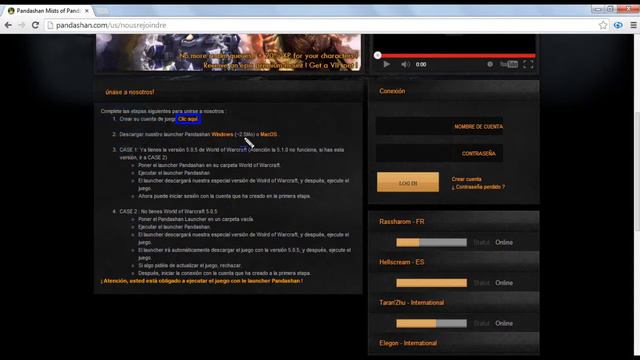Open a new tab beside the Pandashan tab

[102, 11]
